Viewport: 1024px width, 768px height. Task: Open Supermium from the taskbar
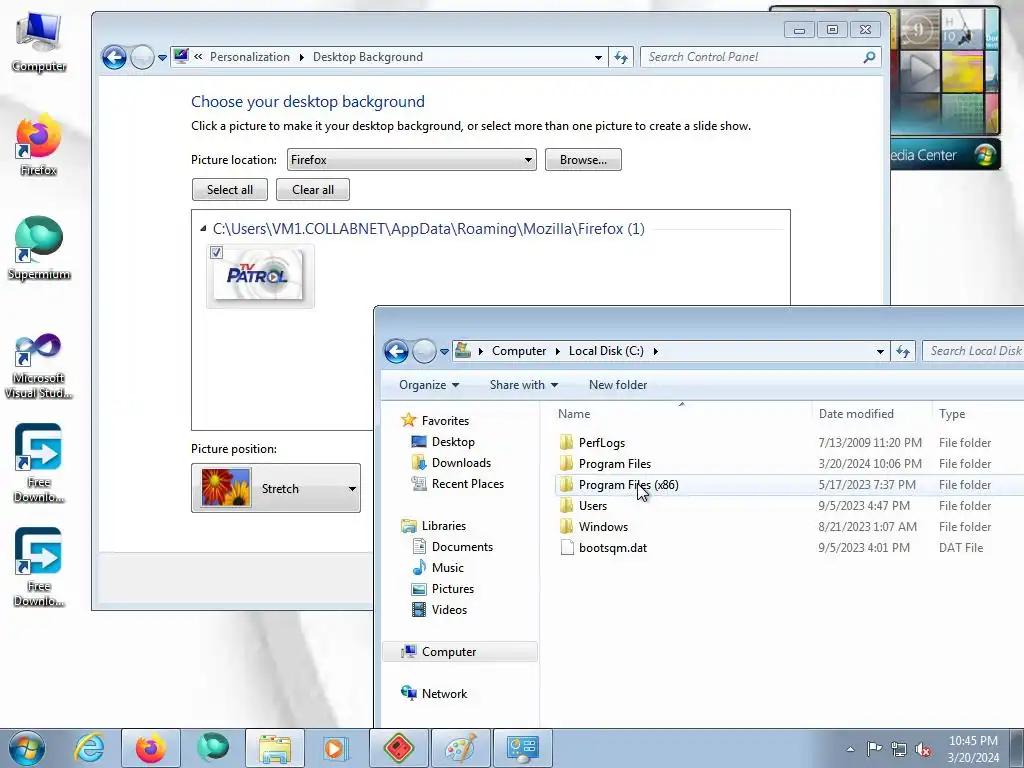[213, 748]
